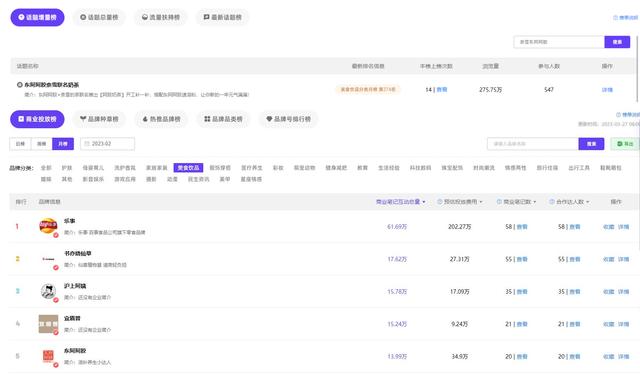The height and width of the screenshot is (375, 640).
Task: Click the info icon beside 预估投放费用
Action: pyautogui.click(x=440, y=202)
